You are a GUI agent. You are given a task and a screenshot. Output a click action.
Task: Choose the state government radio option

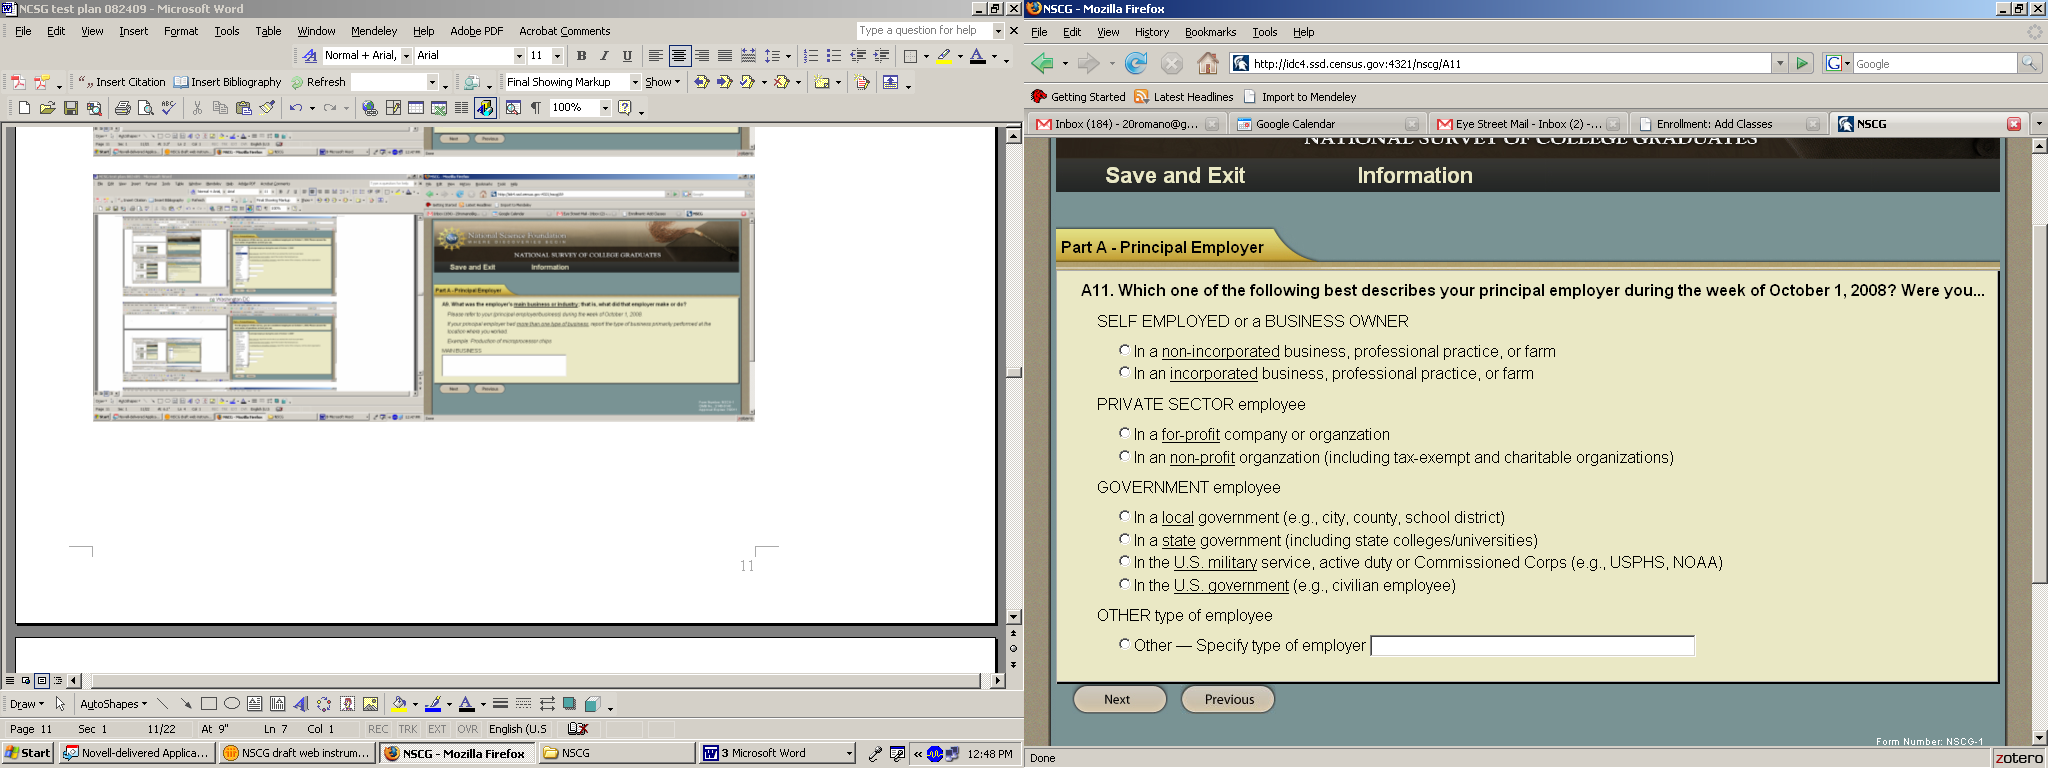coord(1125,540)
